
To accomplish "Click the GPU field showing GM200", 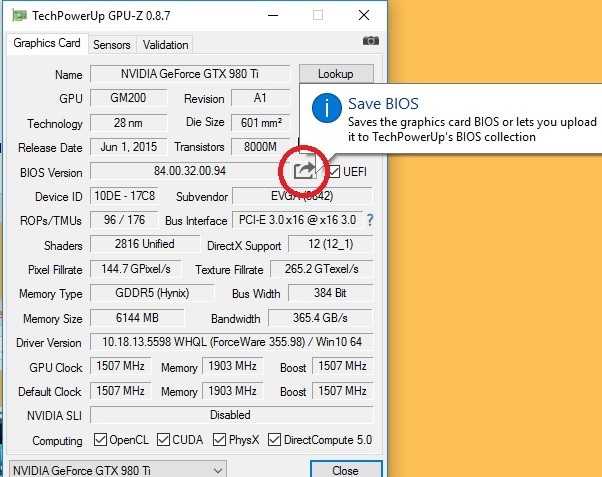I will click(128, 98).
